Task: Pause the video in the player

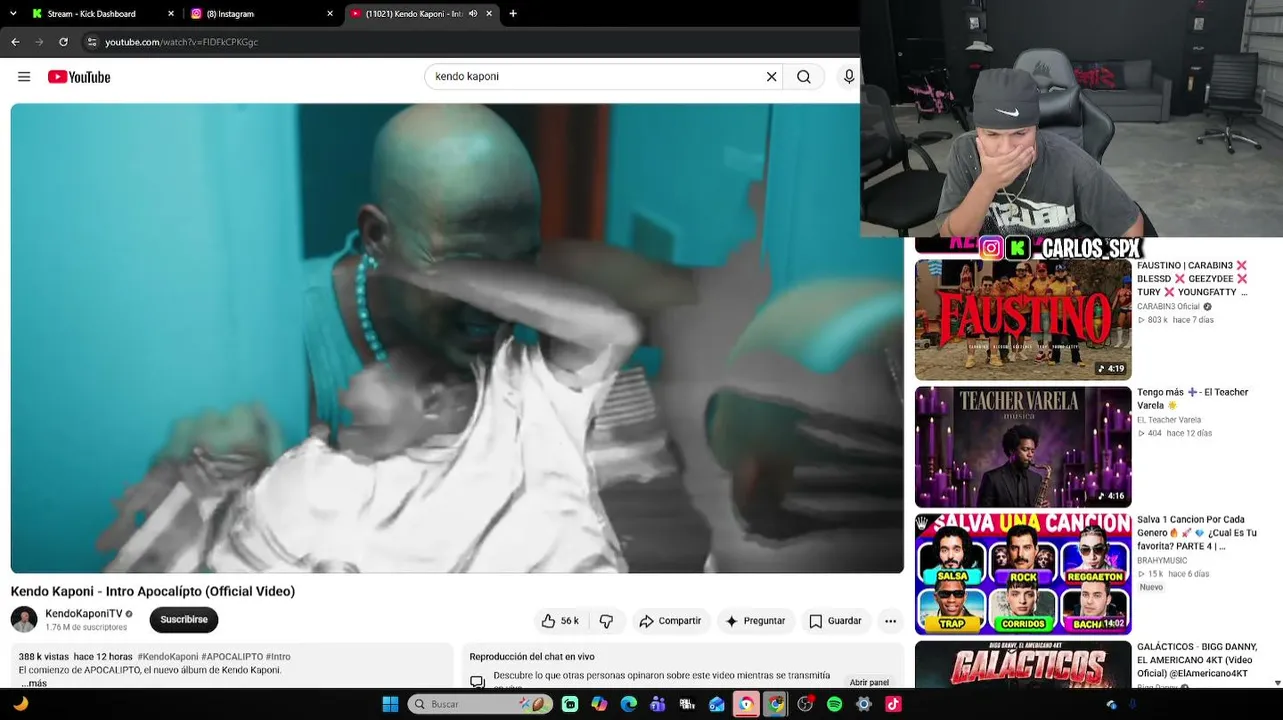Action: 457,338
